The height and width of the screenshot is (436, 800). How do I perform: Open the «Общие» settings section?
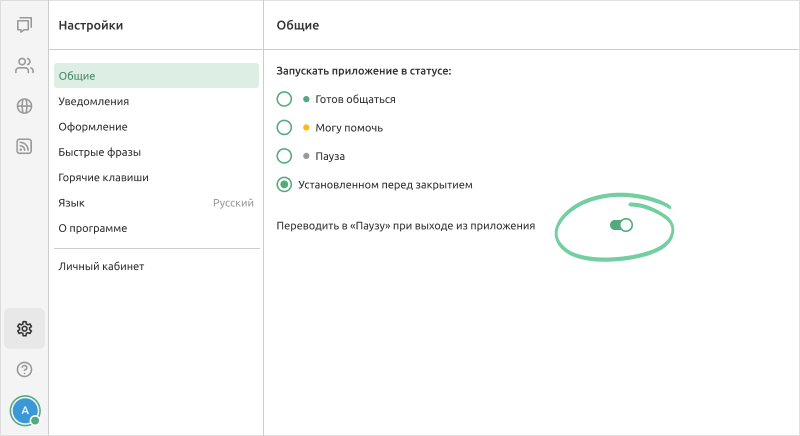click(156, 76)
